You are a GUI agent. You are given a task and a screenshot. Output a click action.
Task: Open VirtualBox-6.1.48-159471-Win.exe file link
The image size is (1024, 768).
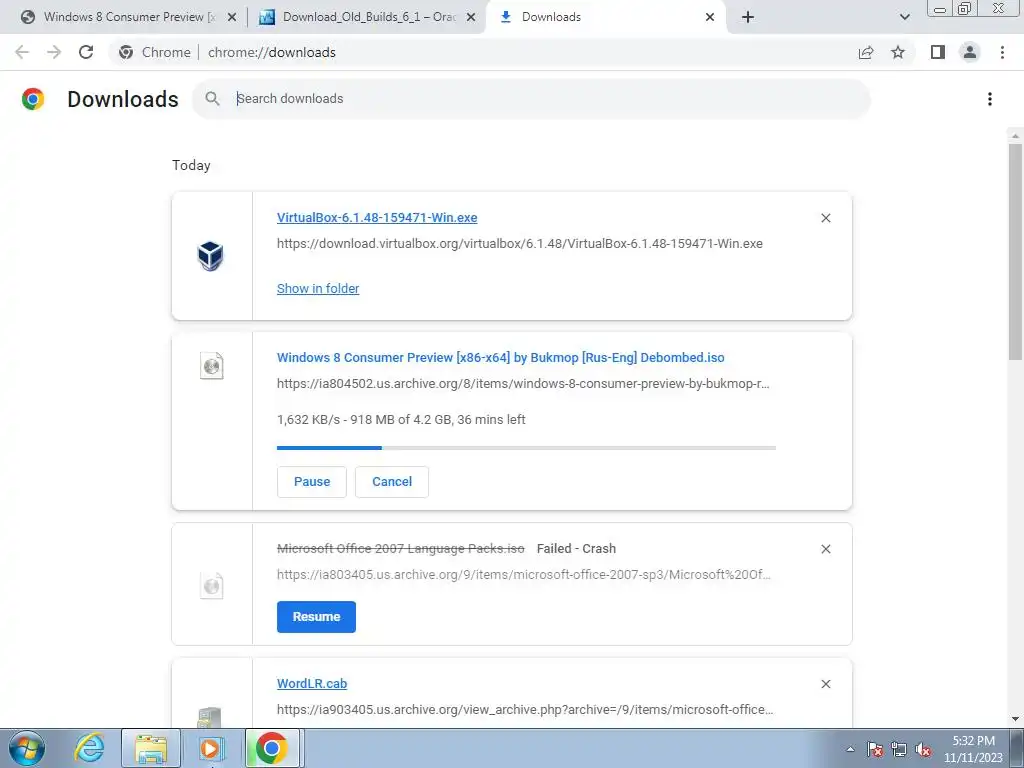click(x=377, y=218)
